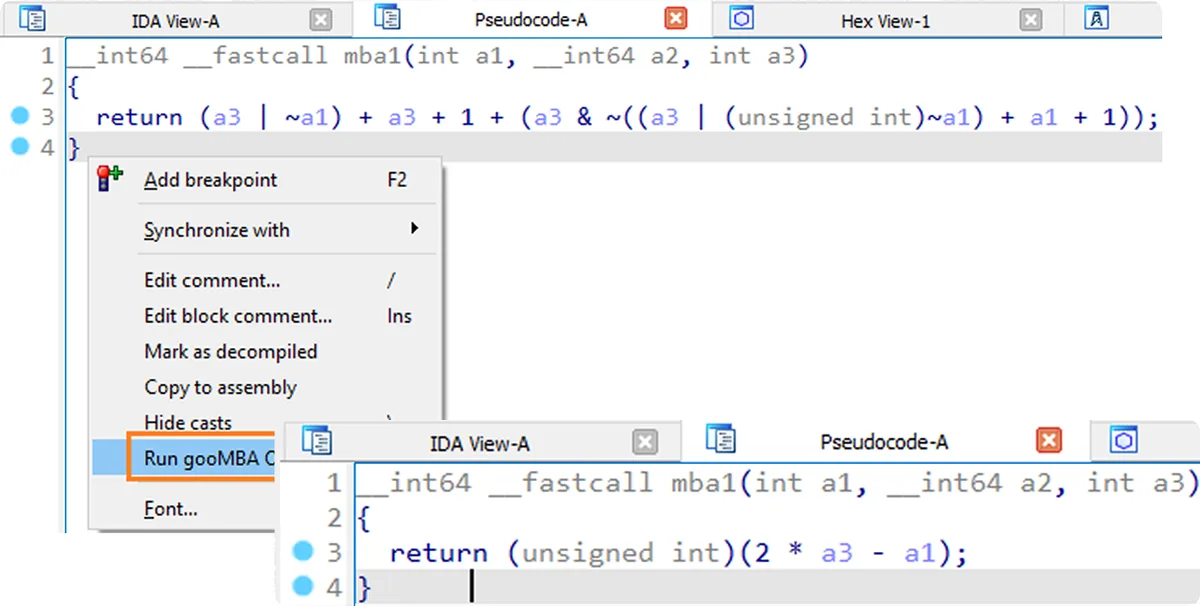Click IDA View-A tab icon in bottom window
This screenshot has height=606, width=1200.
point(317,440)
